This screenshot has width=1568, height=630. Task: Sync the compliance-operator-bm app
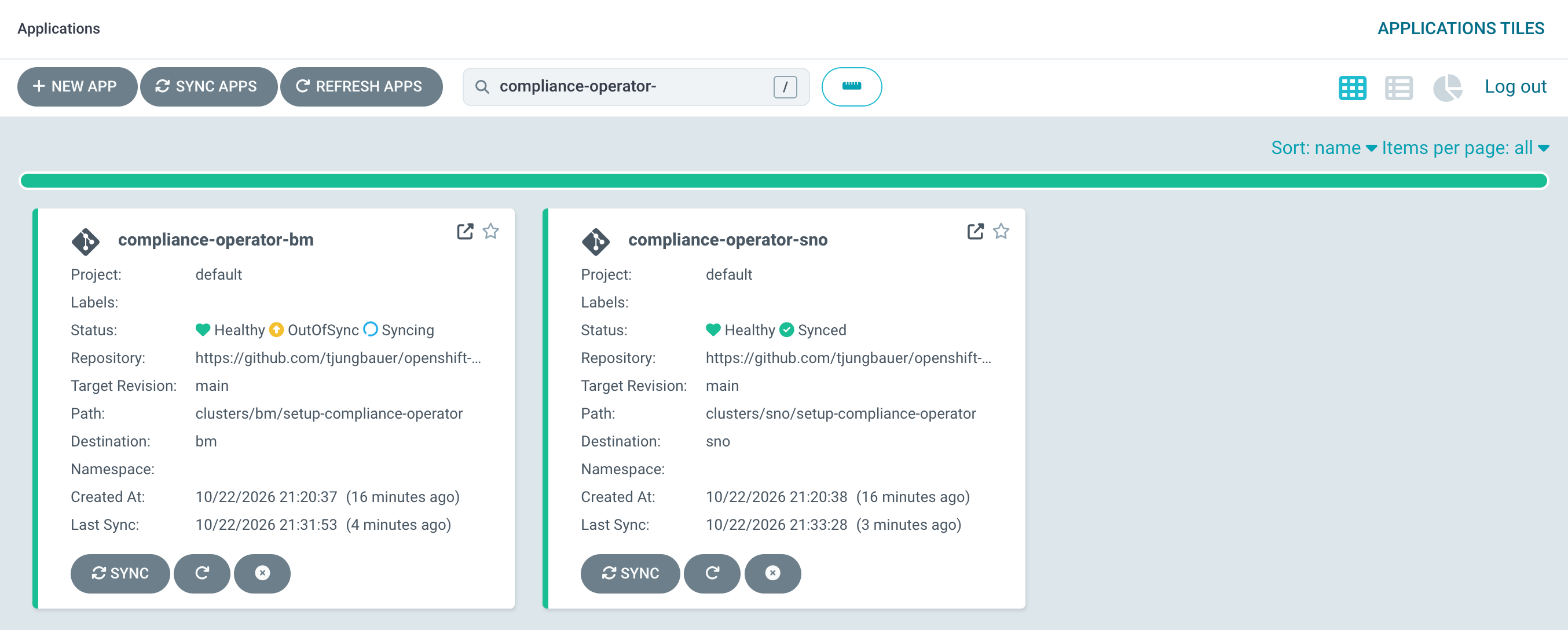(120, 574)
